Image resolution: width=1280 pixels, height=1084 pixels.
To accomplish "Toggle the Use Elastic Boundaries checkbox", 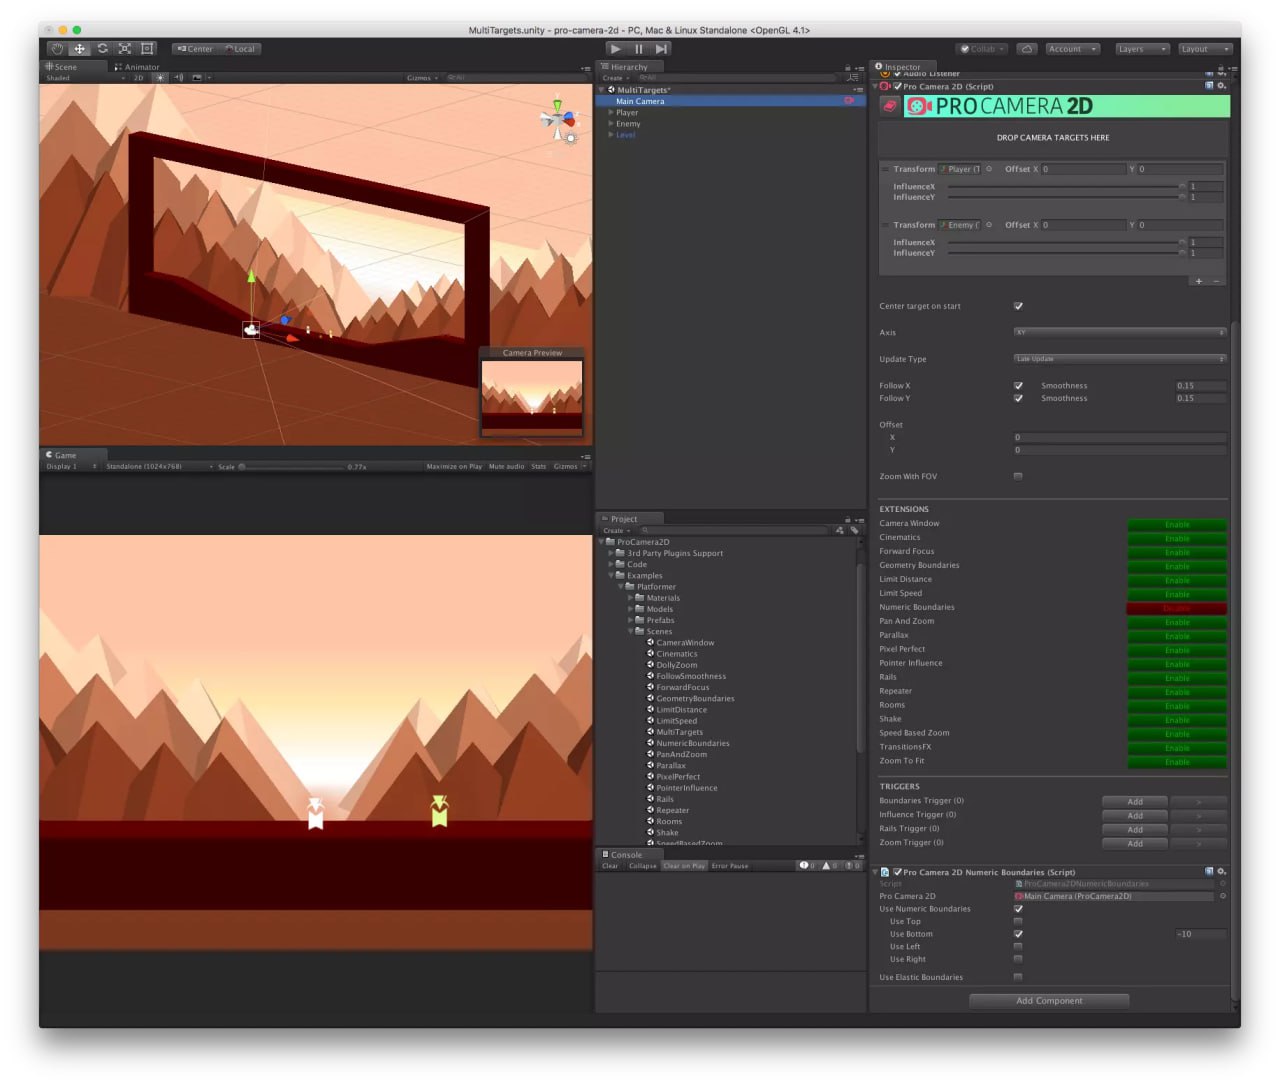I will coord(1018,977).
